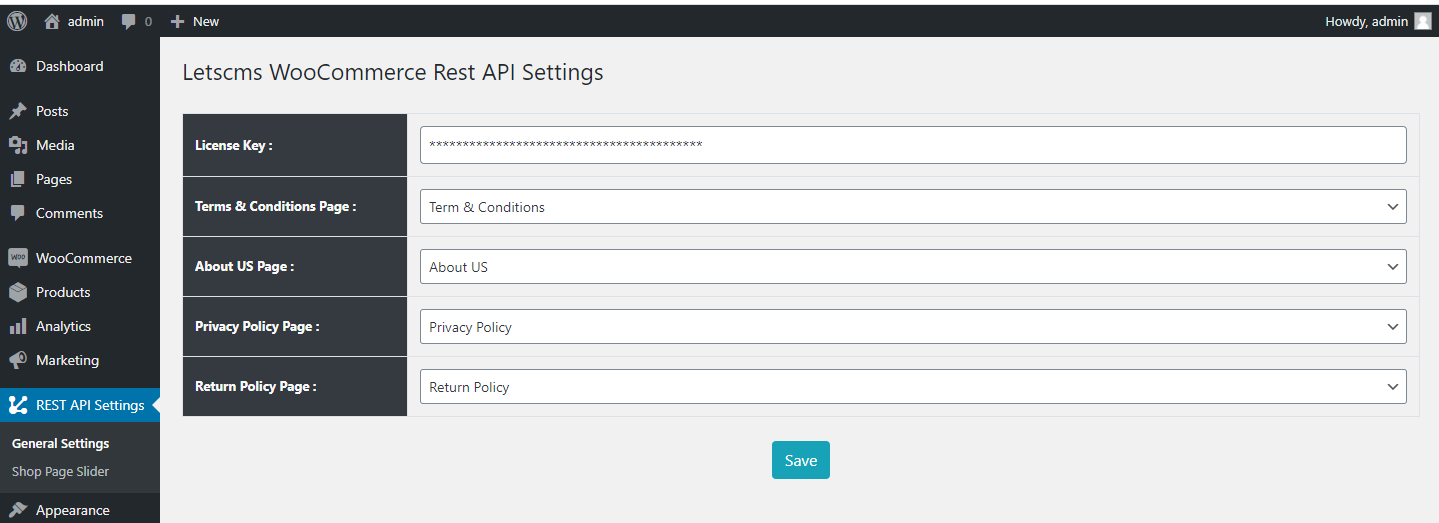Select REST API Settings menu

[x=80, y=405]
